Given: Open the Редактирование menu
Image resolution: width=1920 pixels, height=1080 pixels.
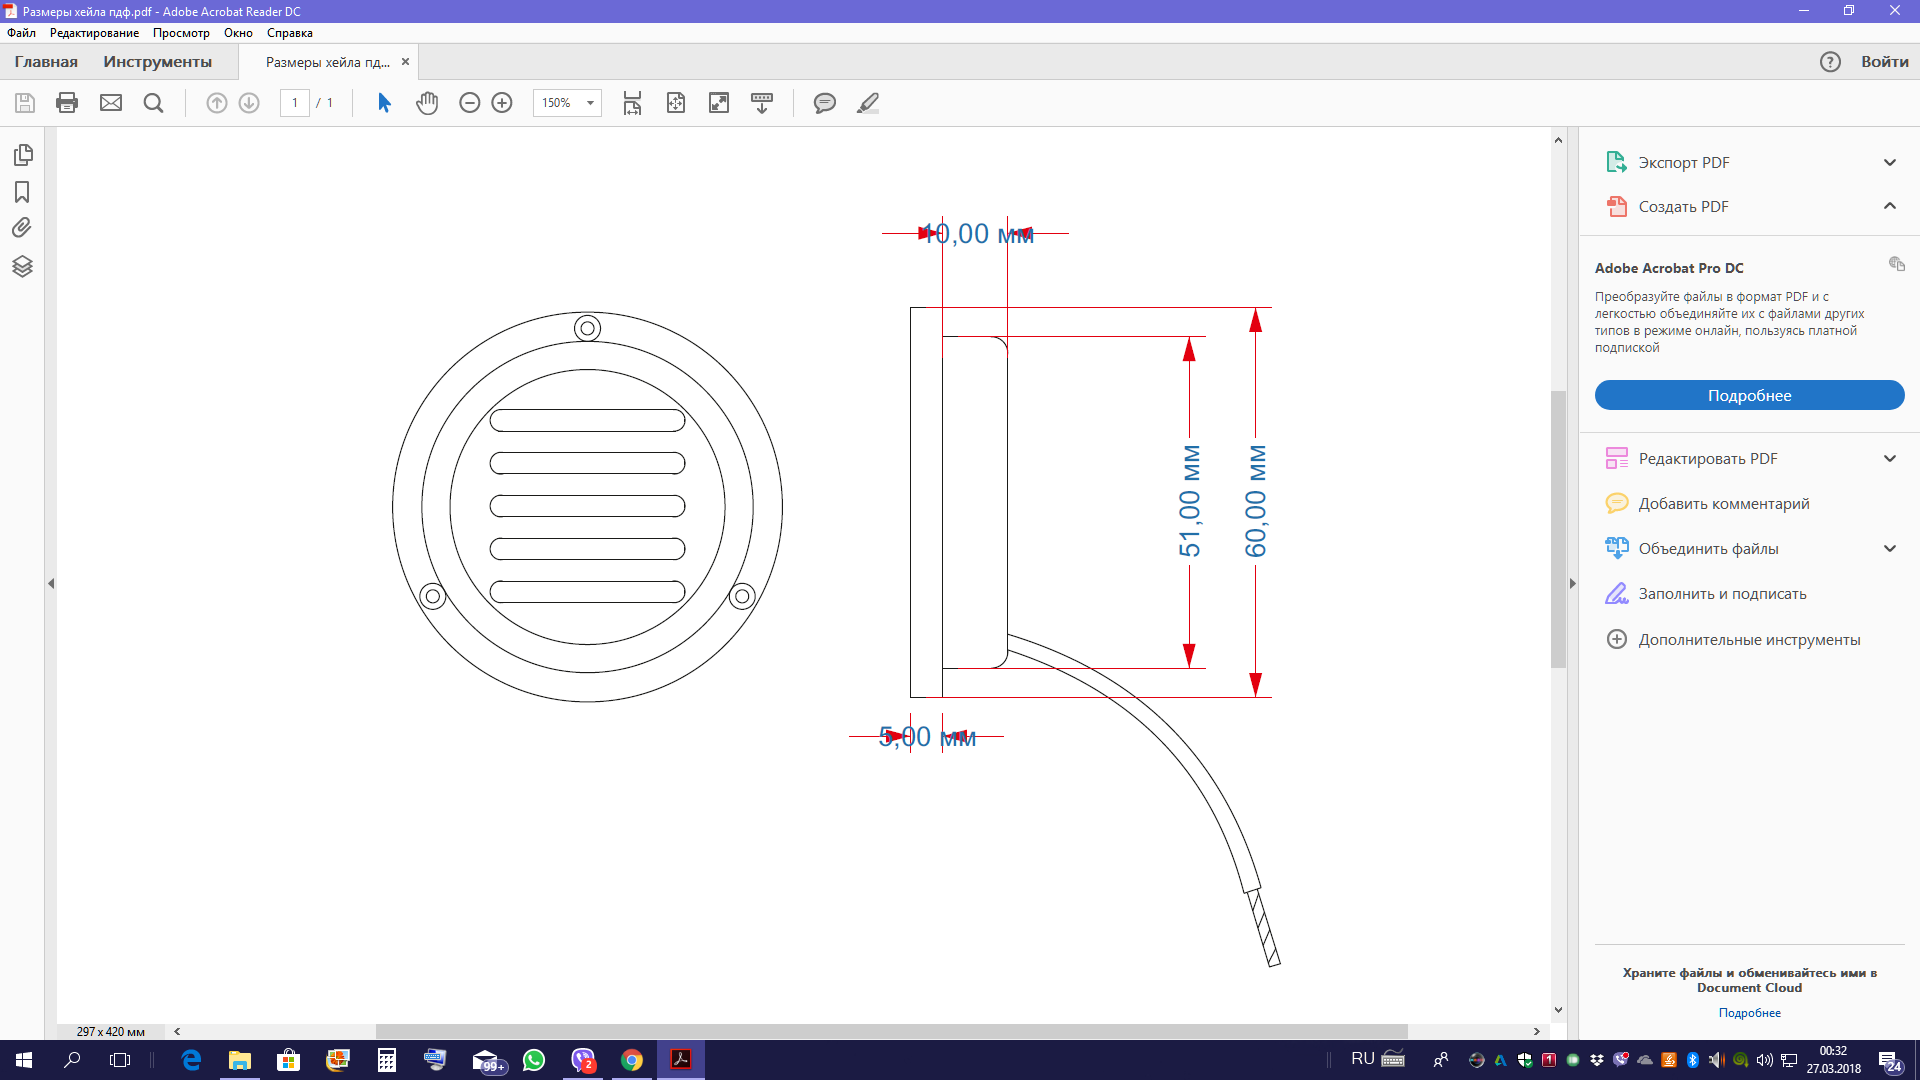Looking at the screenshot, I should 94,33.
